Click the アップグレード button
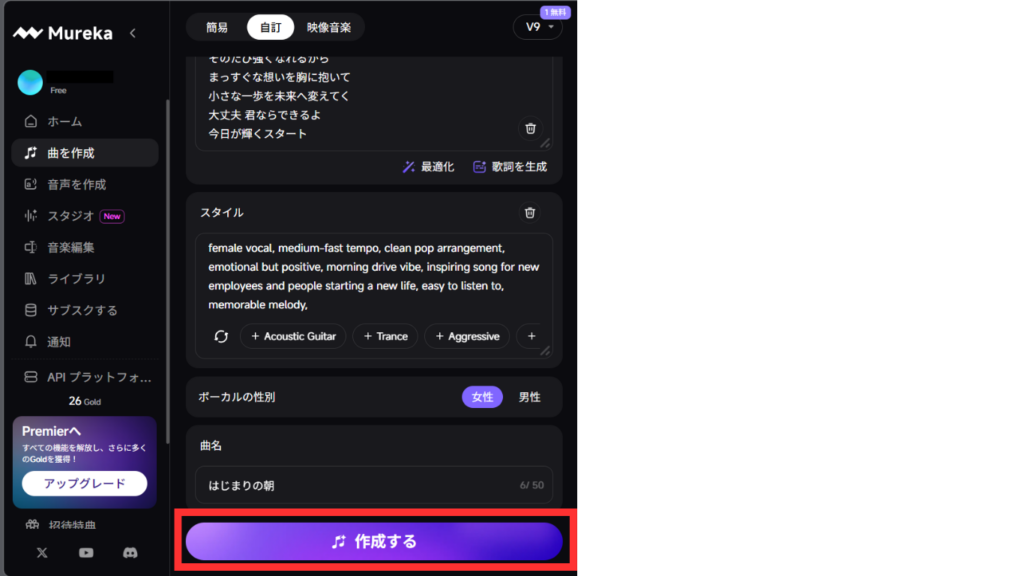 (85, 483)
